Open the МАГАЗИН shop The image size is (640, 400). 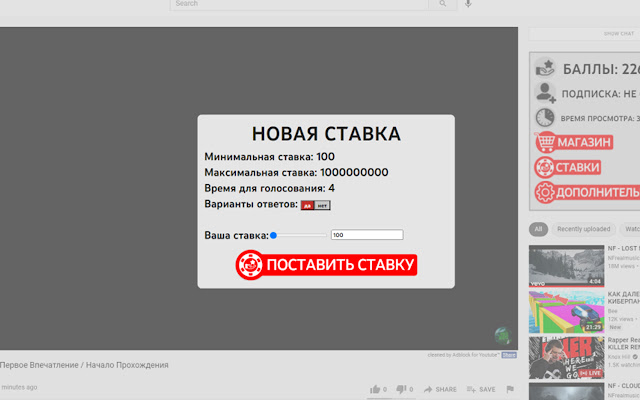[574, 142]
